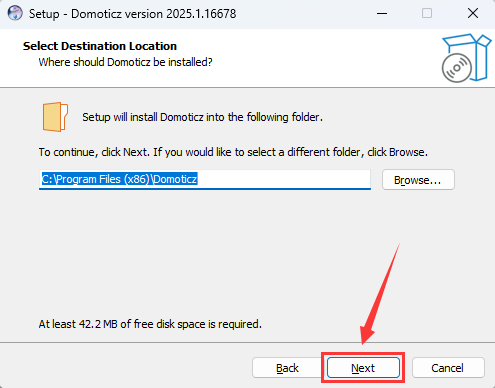Click the 'To continue, click Next' instruction
495x388 pixels.
233,152
